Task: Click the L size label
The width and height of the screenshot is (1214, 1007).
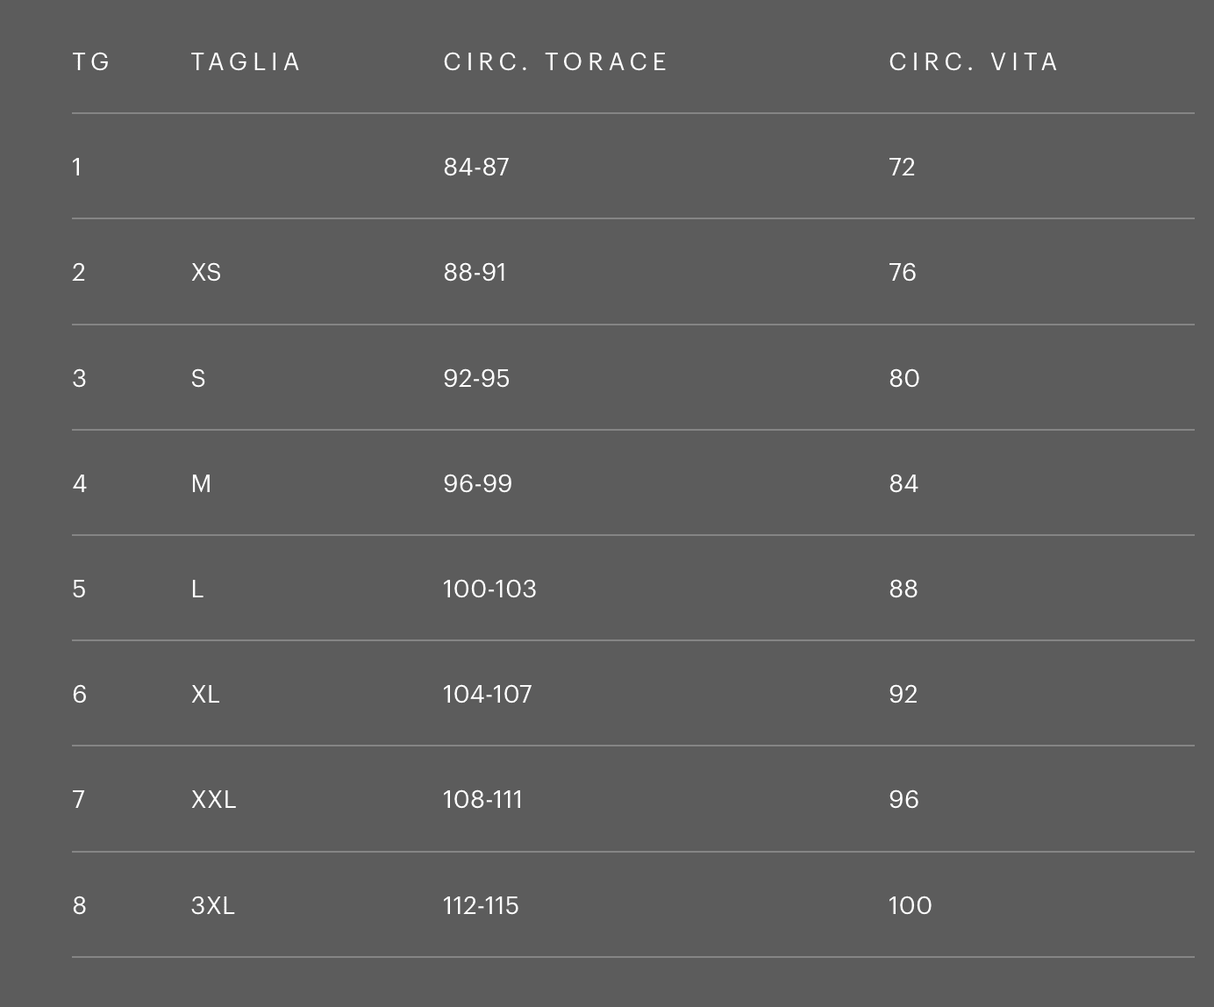Action: [x=197, y=589]
